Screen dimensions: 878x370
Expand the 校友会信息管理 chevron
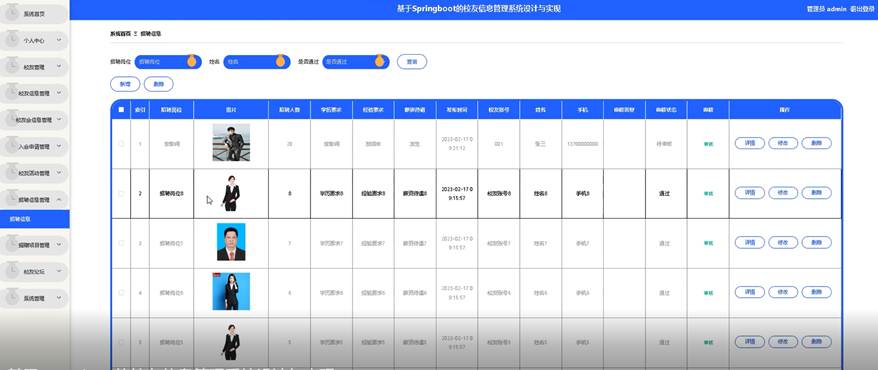click(59, 119)
